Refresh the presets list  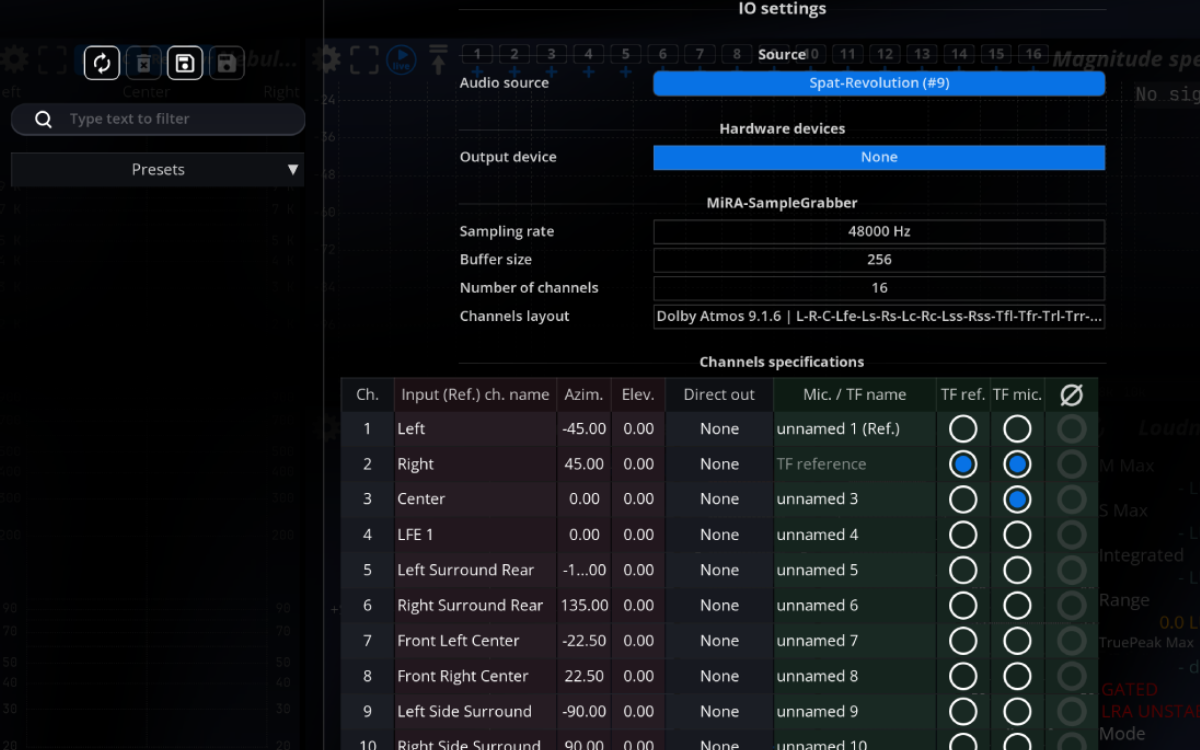point(100,62)
